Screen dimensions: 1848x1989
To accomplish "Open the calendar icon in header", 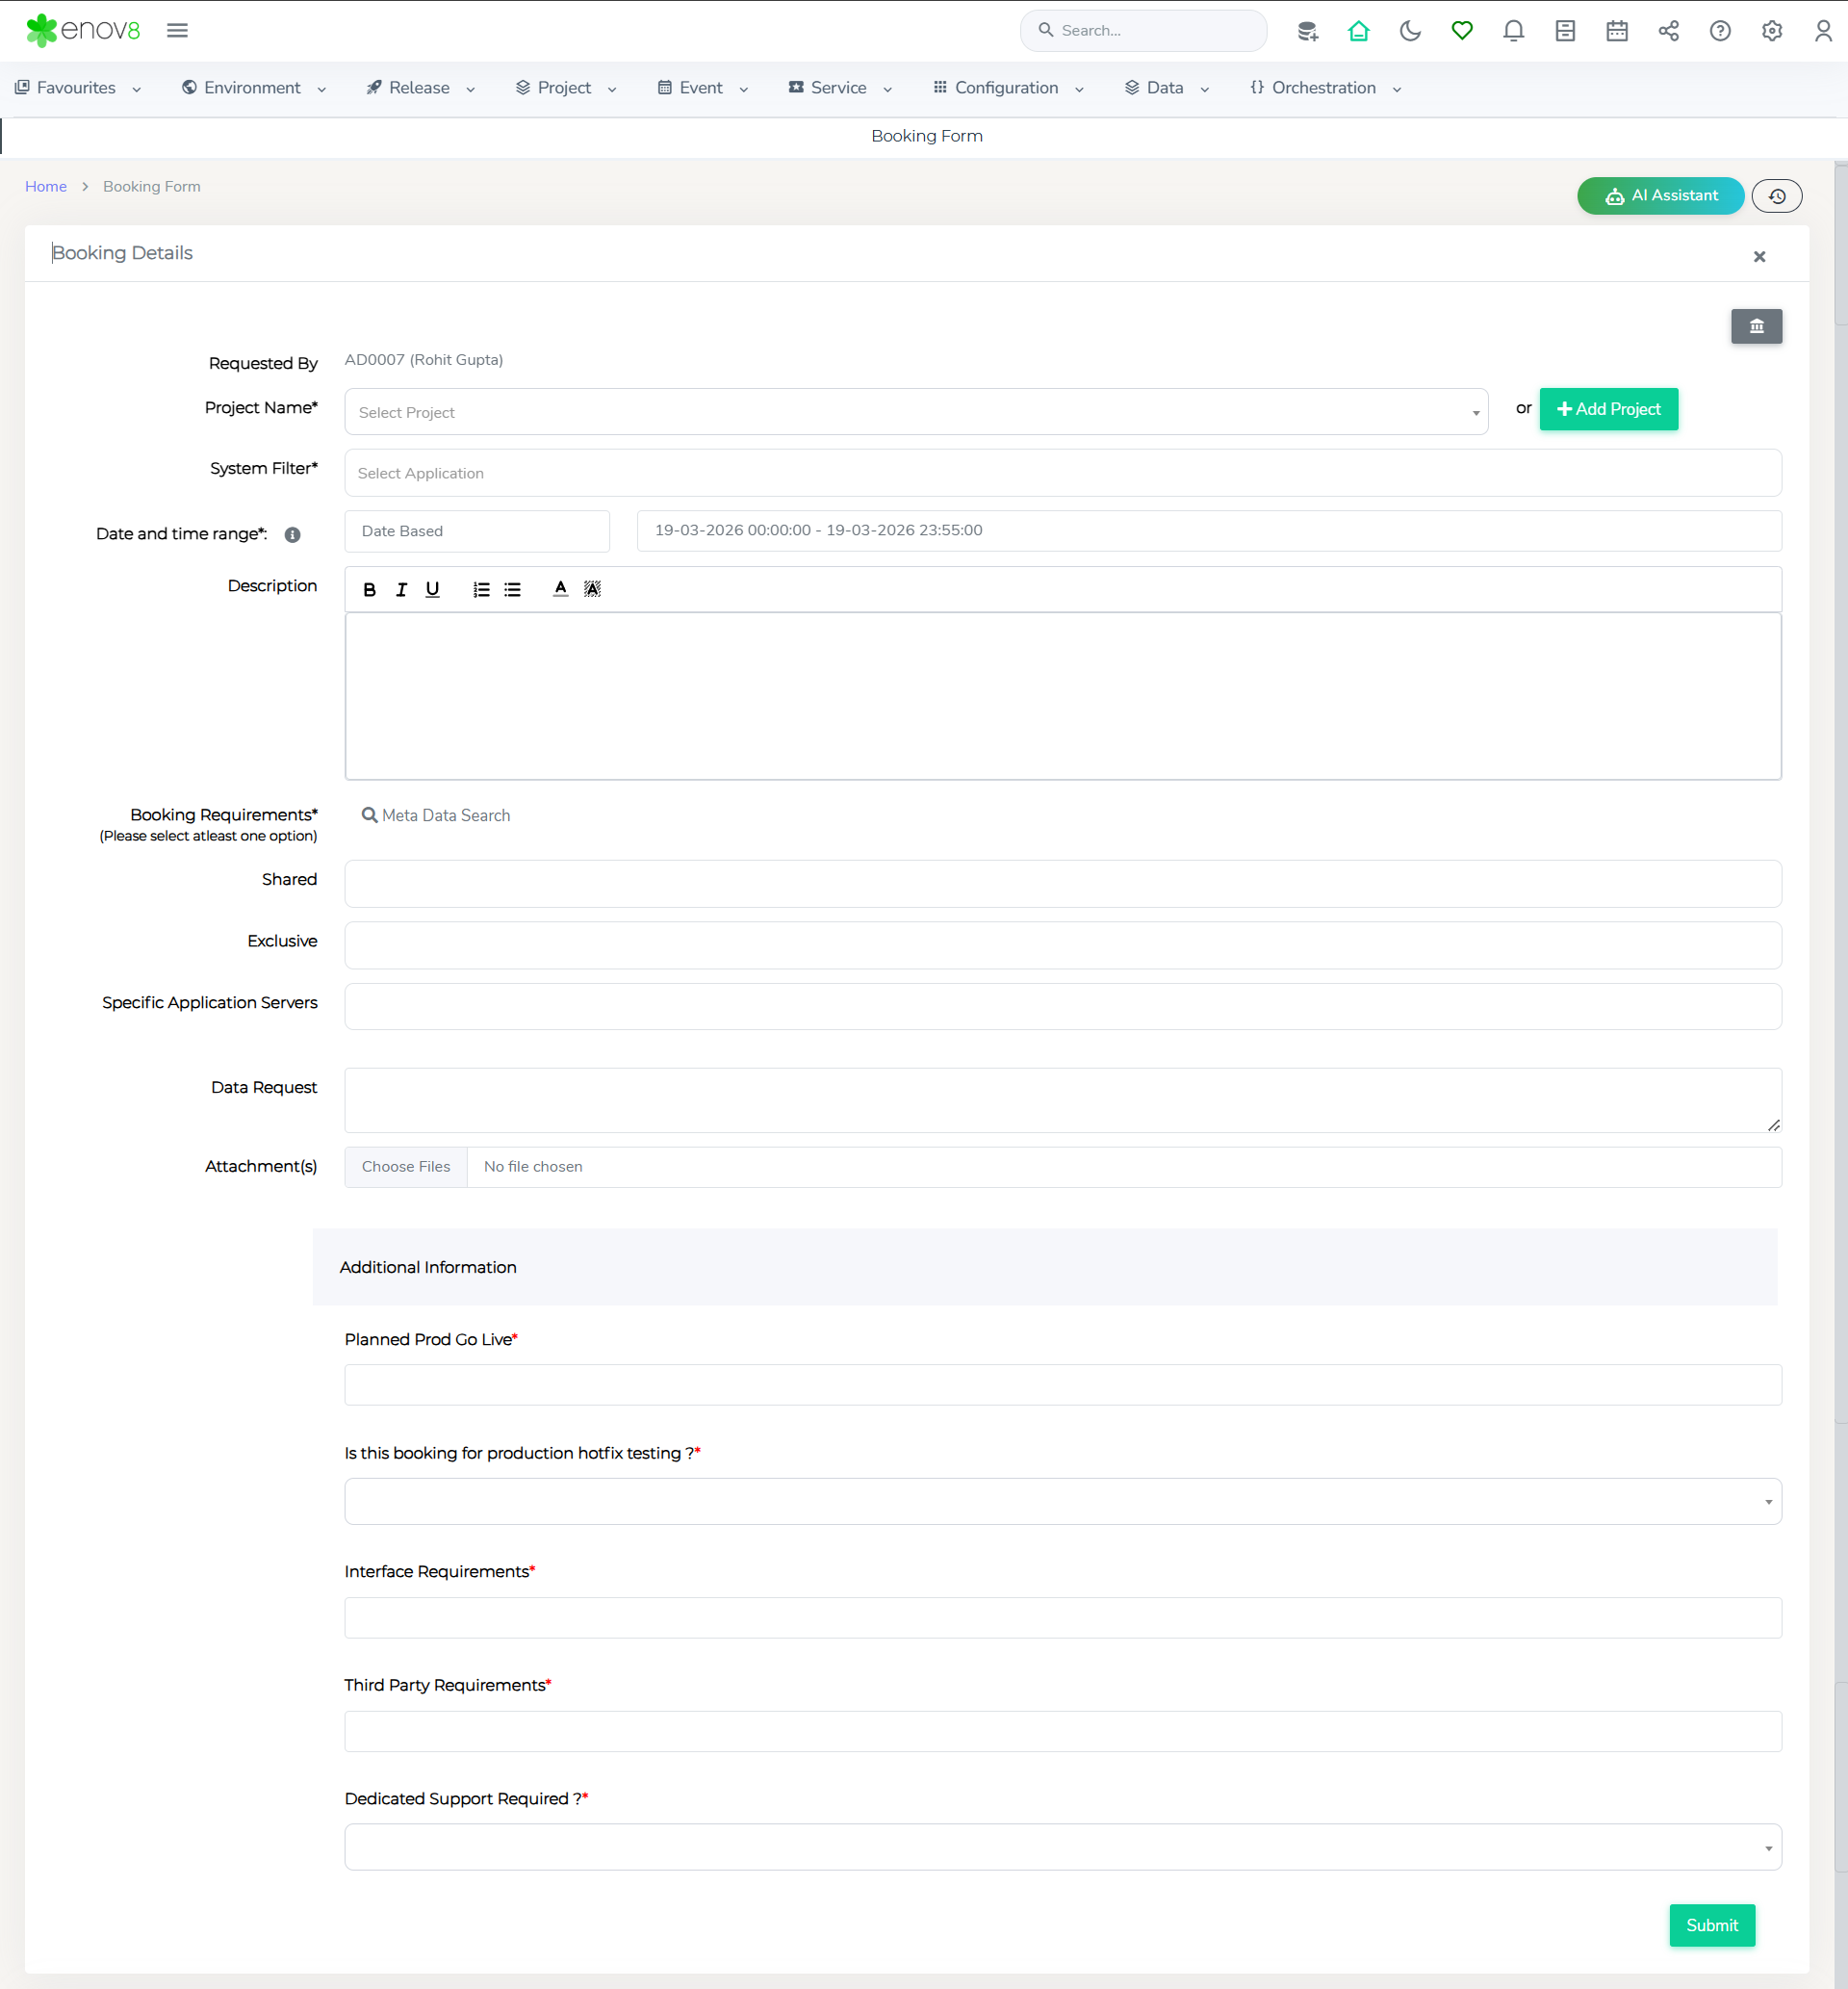I will (1616, 31).
